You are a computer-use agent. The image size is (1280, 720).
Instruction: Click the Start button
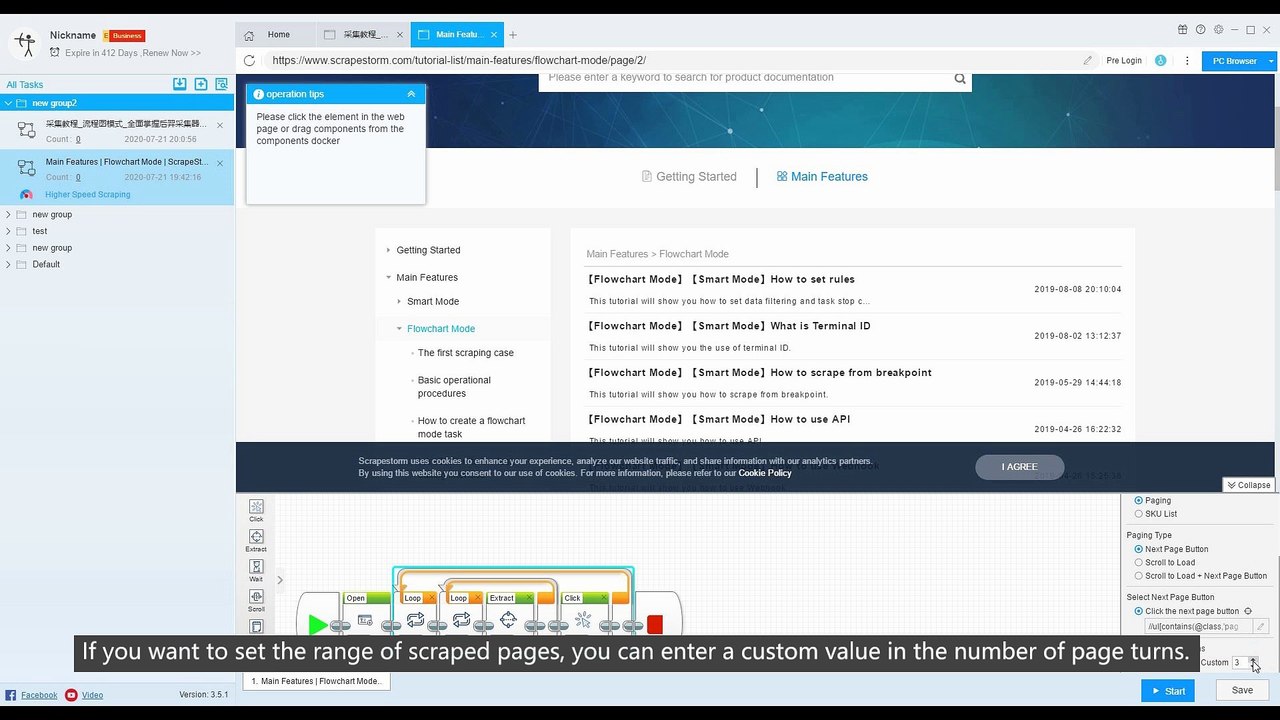tap(1167, 690)
